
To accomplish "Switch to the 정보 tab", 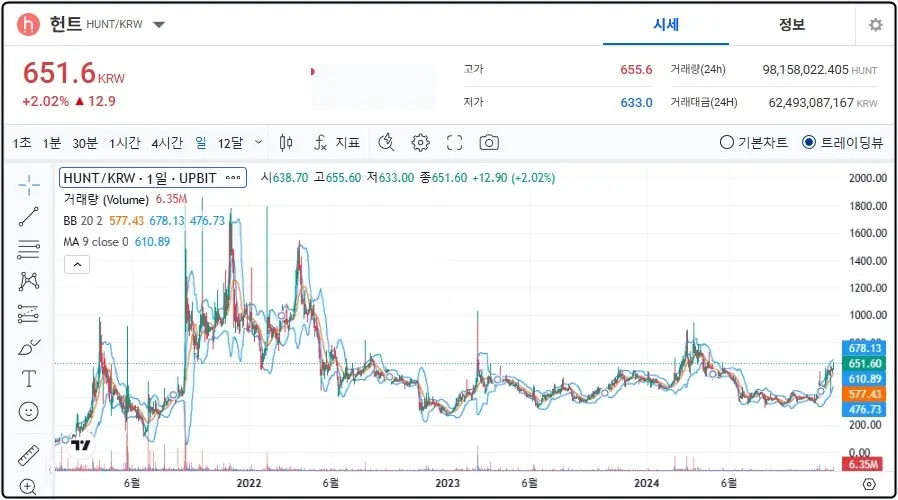I will (792, 25).
